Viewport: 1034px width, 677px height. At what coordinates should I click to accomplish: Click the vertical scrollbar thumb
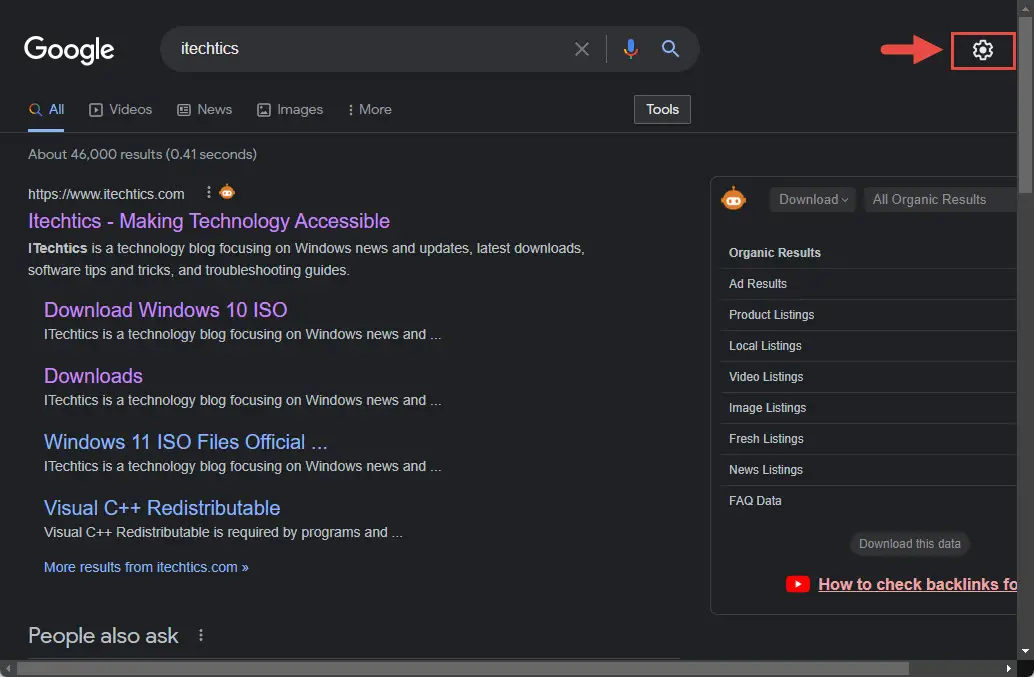click(x=1025, y=105)
